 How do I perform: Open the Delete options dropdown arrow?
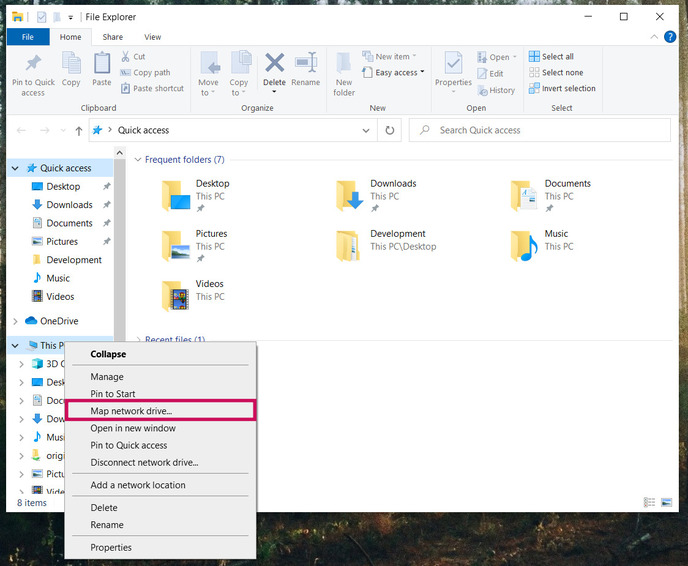click(274, 92)
